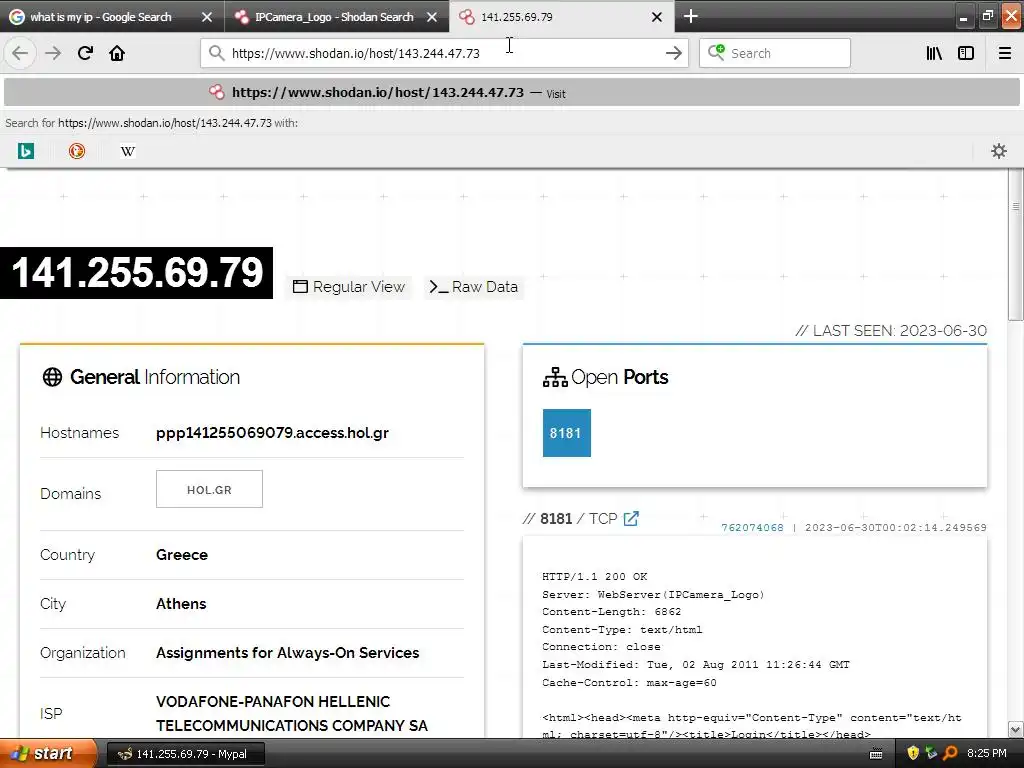Select open port 8181 box
1024x768 pixels.
[x=566, y=433]
